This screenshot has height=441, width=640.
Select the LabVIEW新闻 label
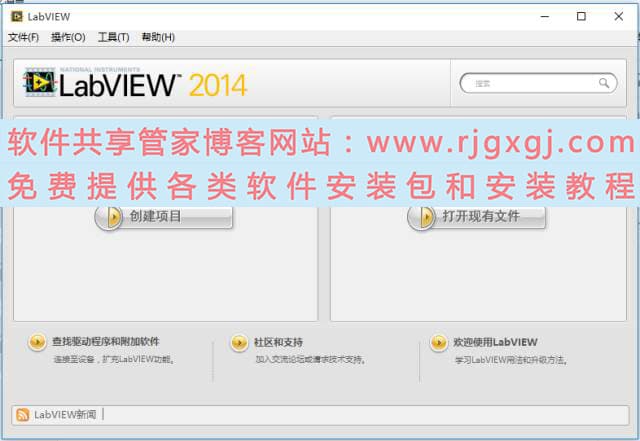click(65, 414)
